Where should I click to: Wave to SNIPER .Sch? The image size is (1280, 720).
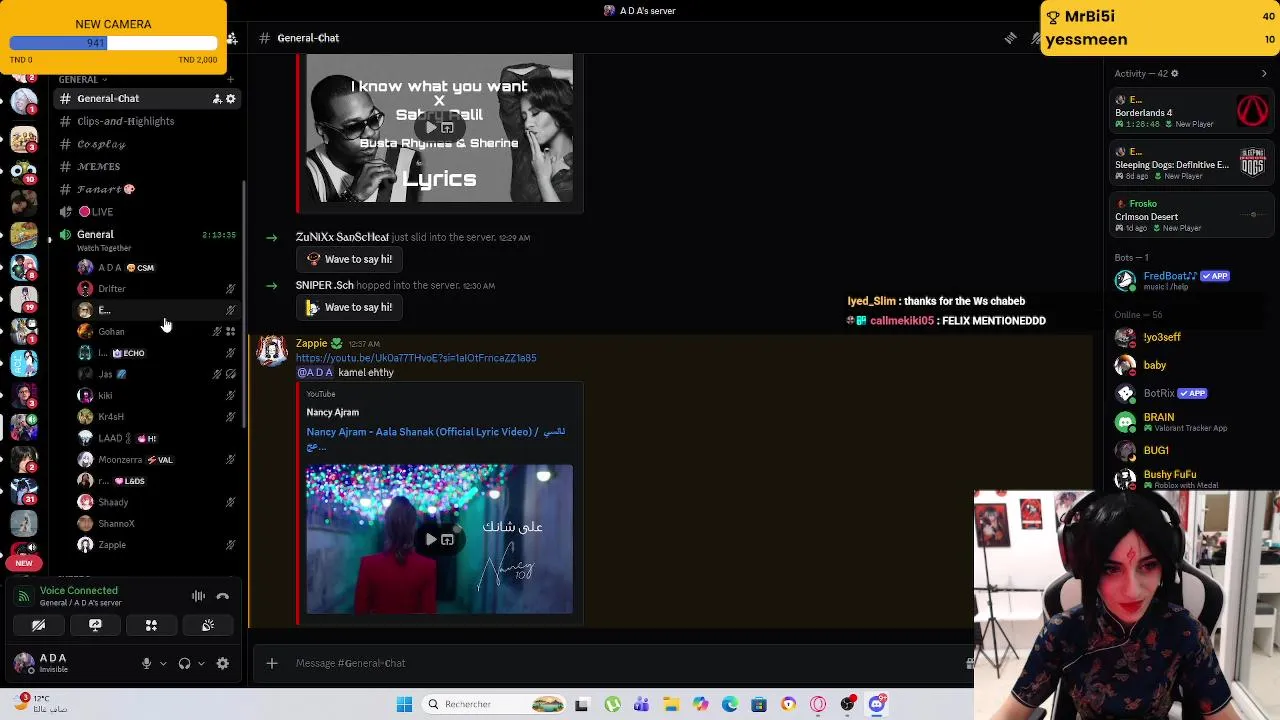click(349, 307)
